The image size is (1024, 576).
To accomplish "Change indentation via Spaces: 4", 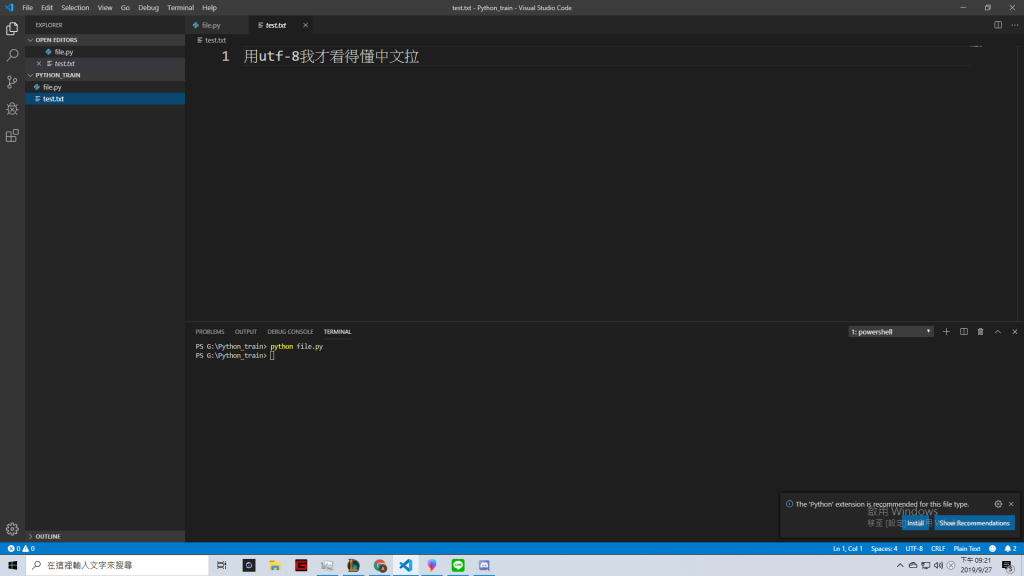I will click(x=884, y=549).
